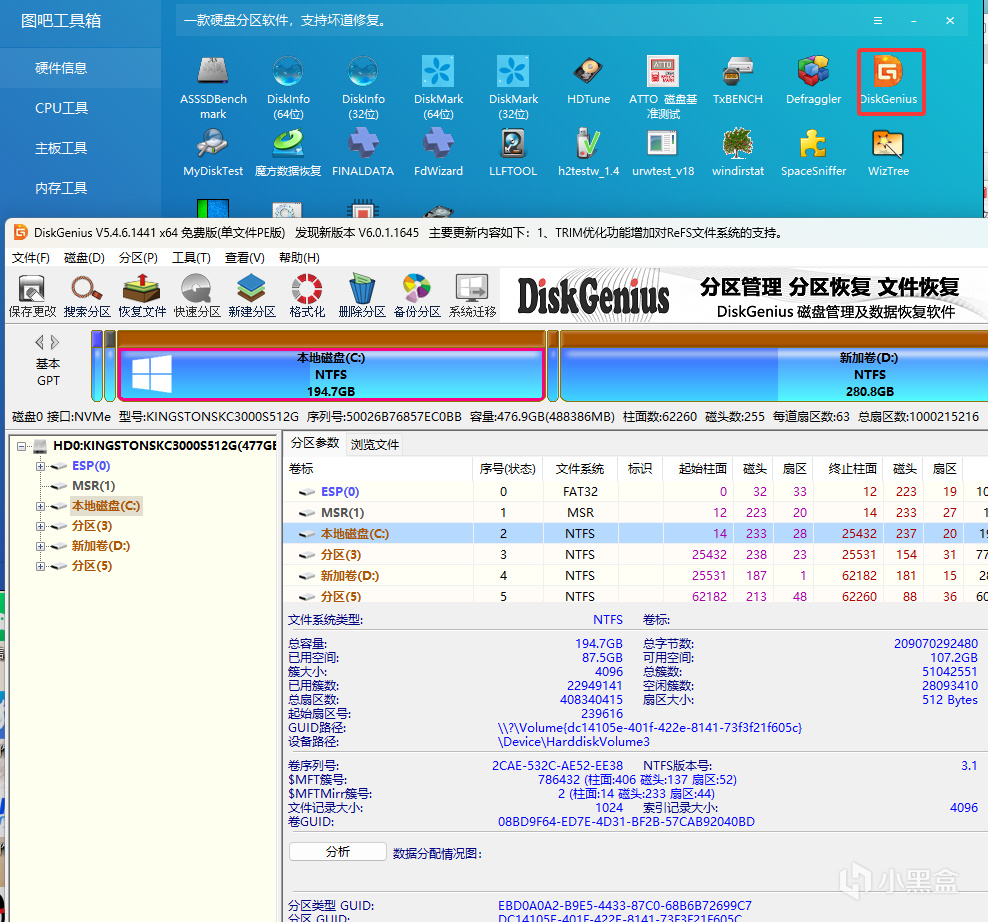Open ASSSDBenchmark in the toolbox

(x=213, y=87)
